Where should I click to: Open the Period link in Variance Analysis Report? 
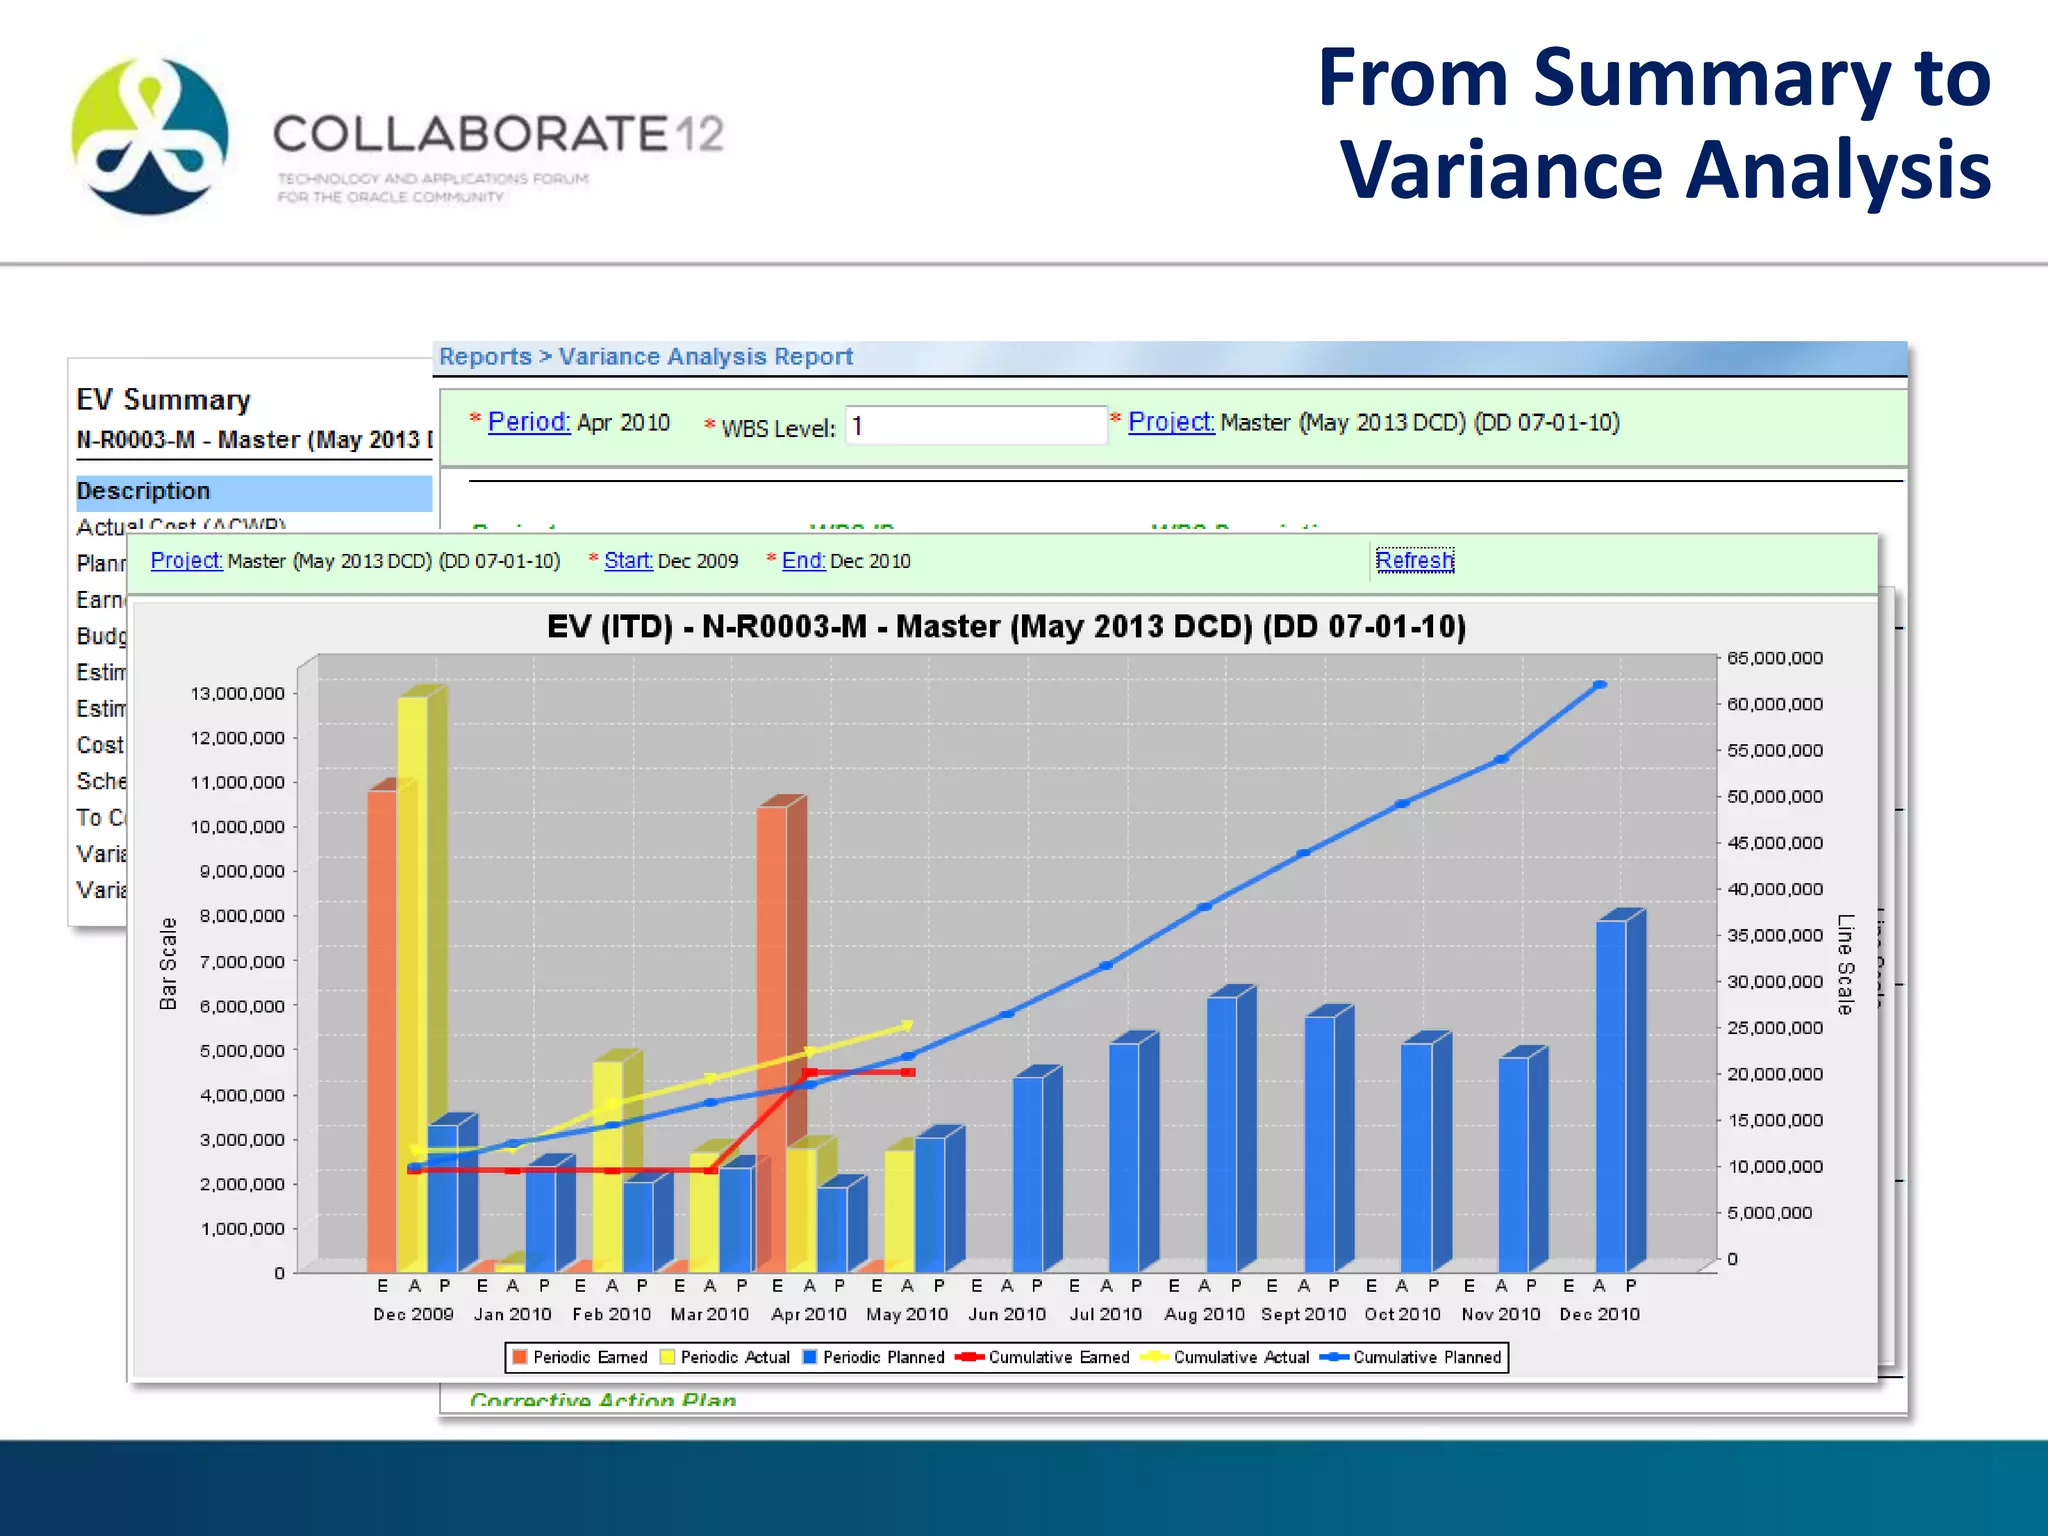pyautogui.click(x=528, y=422)
